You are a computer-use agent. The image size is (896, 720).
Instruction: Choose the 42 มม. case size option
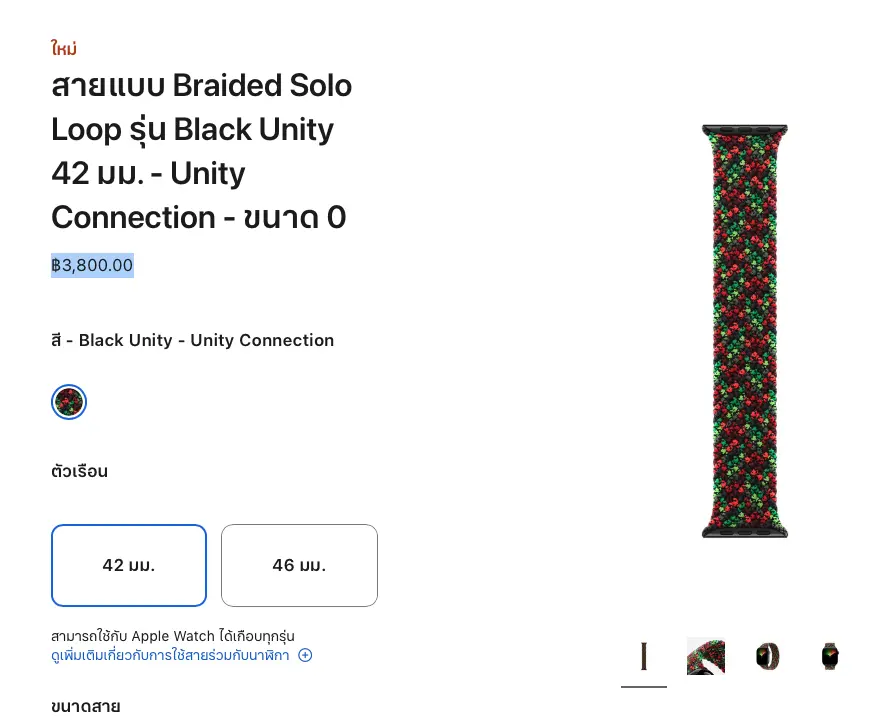129,565
